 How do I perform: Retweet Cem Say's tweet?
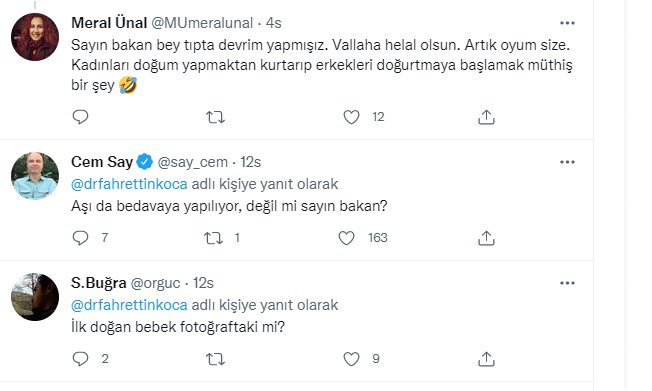[213, 238]
